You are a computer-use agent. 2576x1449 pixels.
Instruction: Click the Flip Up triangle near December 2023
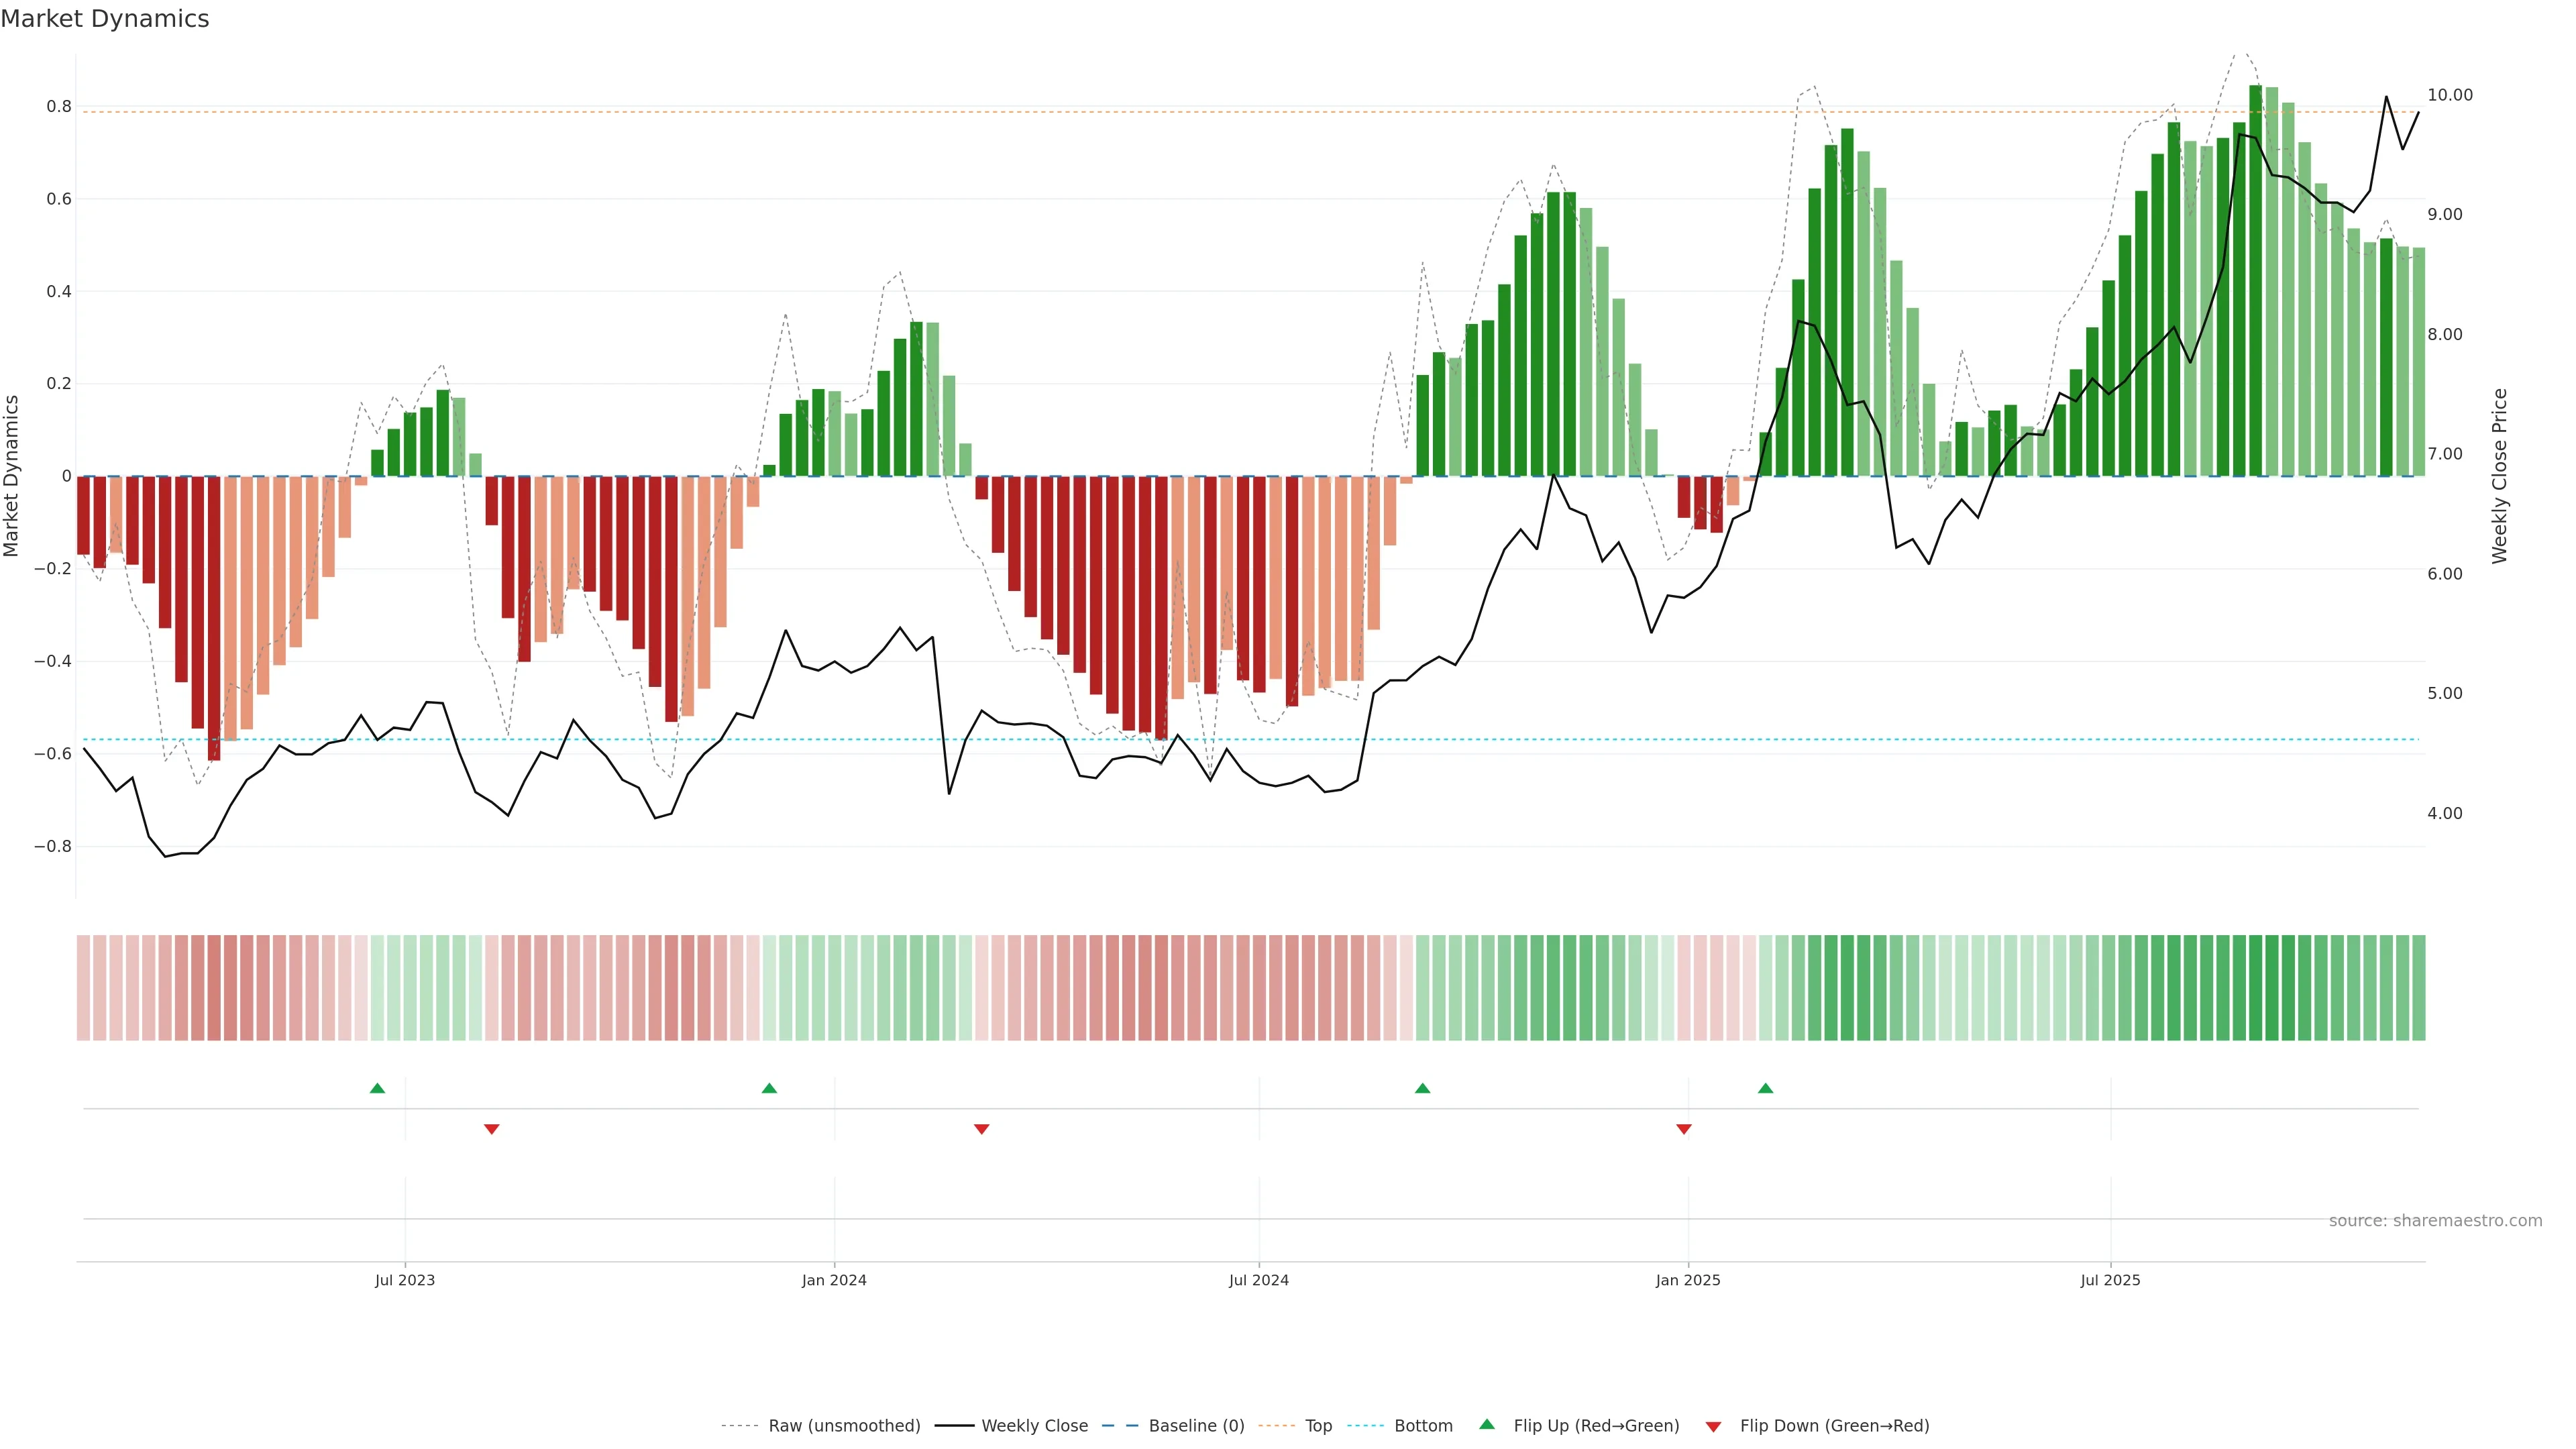click(769, 1088)
